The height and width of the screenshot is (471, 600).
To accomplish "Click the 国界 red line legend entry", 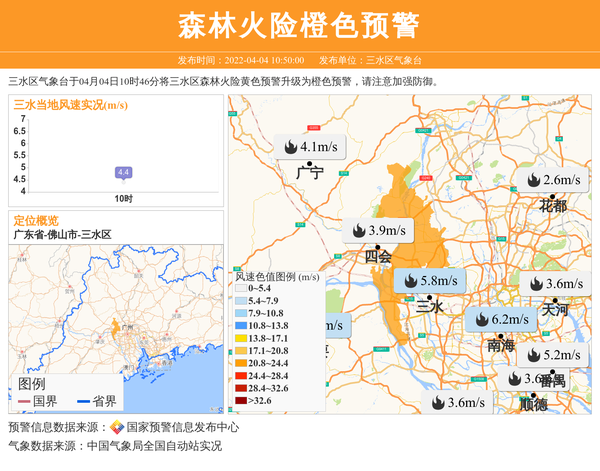I will point(39,402).
